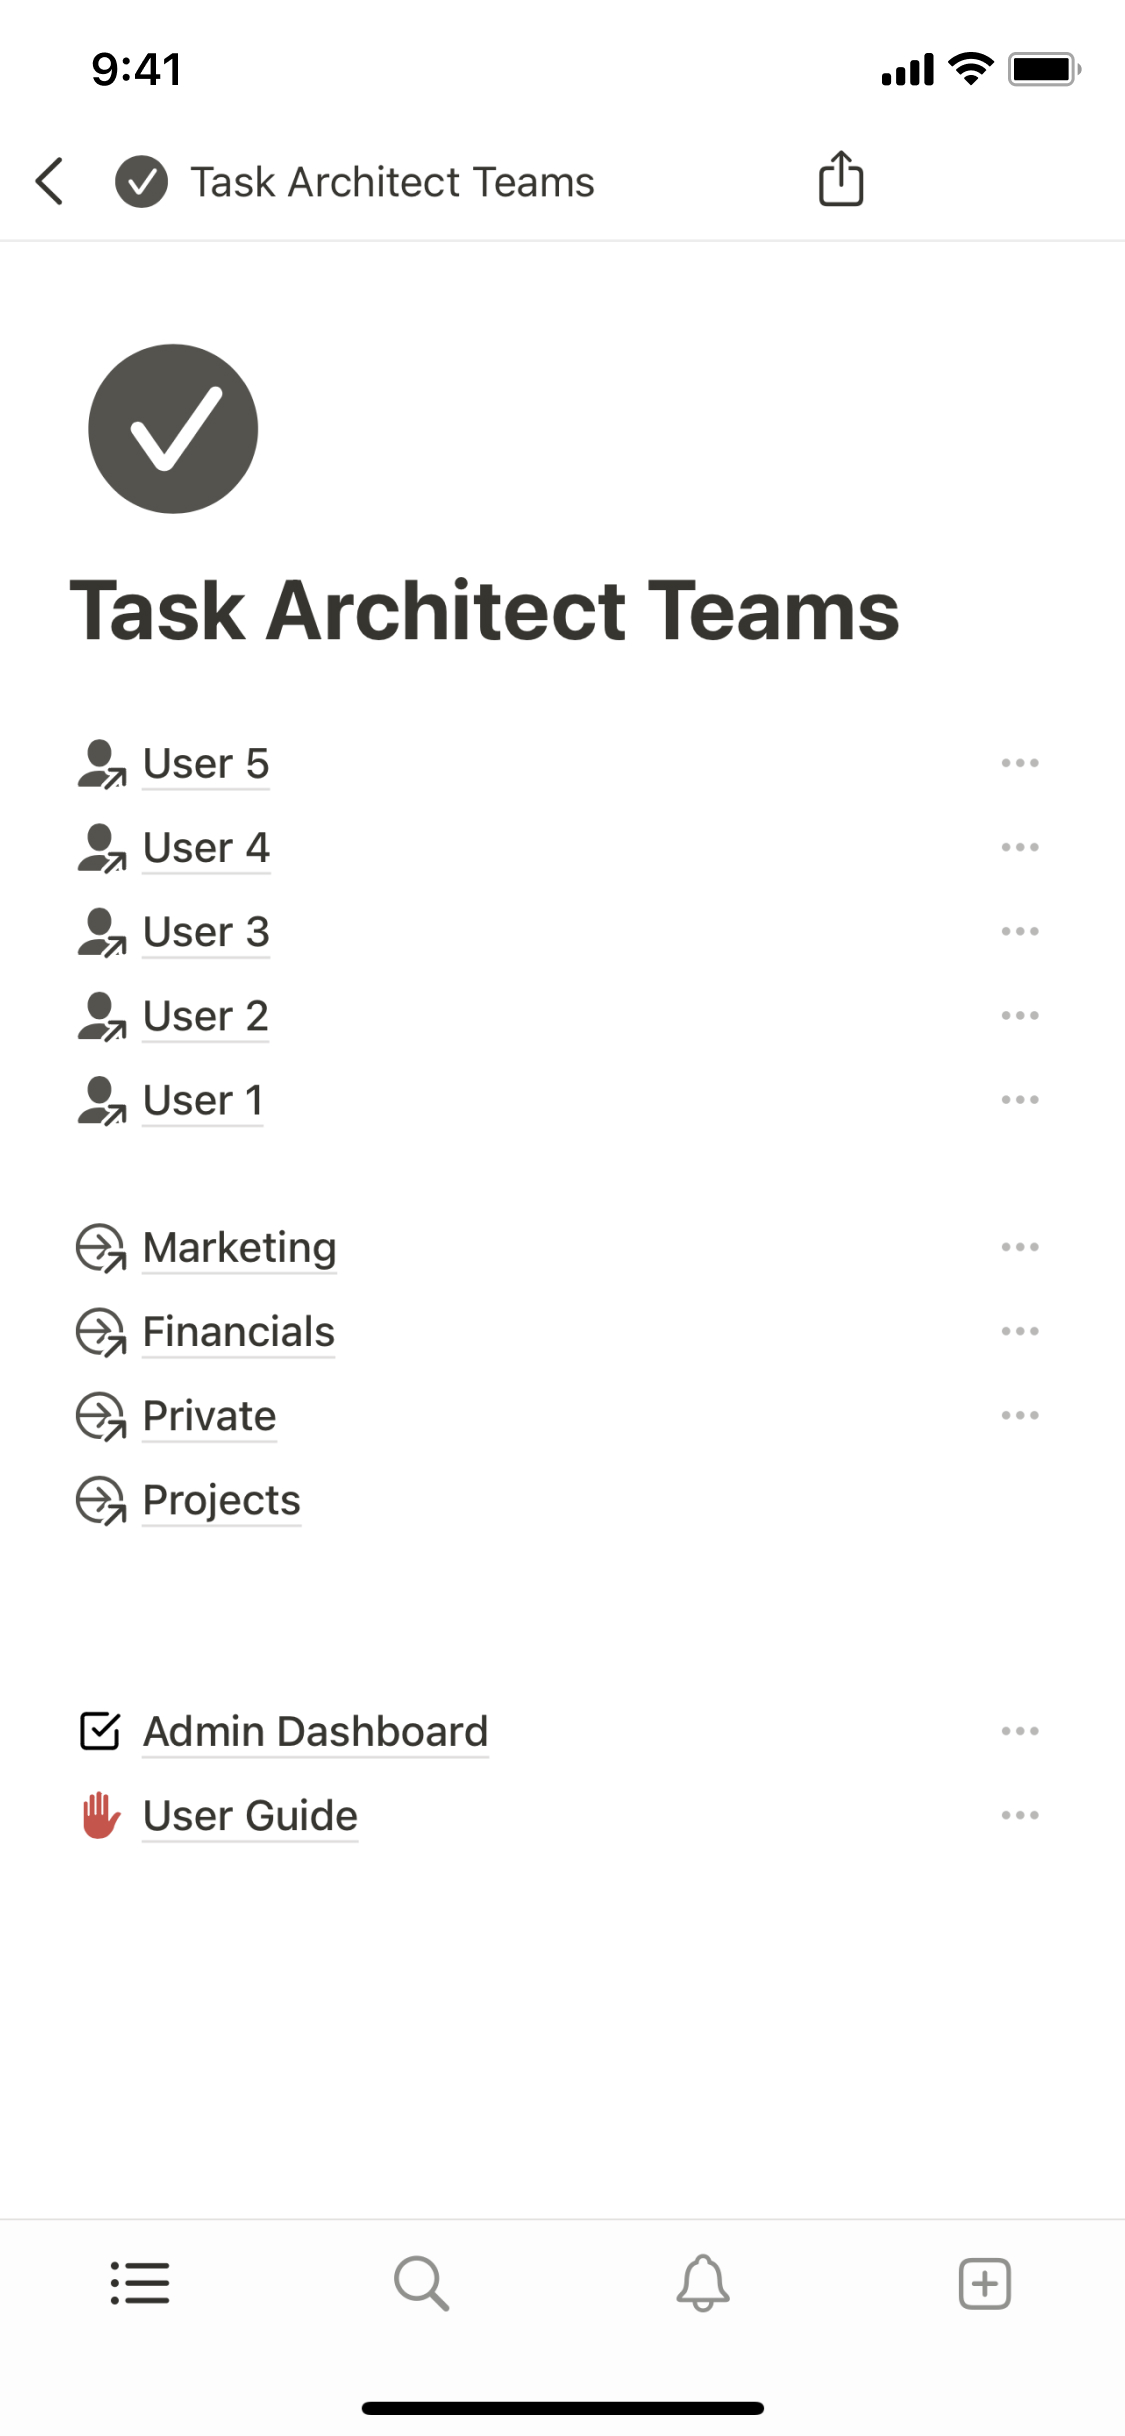Screen dimensions: 1125x2436
Task: Open the User 4 page link
Action: click(206, 848)
